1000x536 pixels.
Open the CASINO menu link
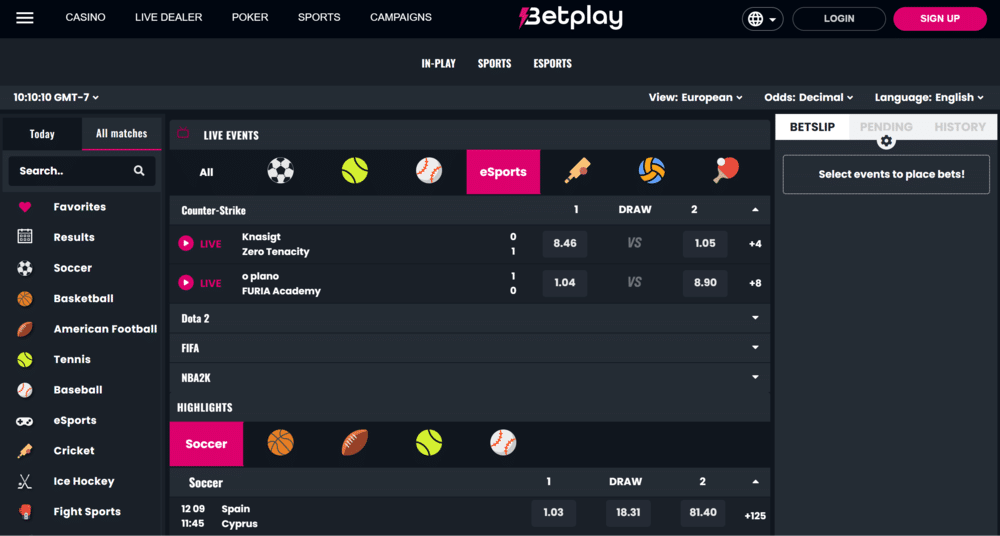point(85,18)
